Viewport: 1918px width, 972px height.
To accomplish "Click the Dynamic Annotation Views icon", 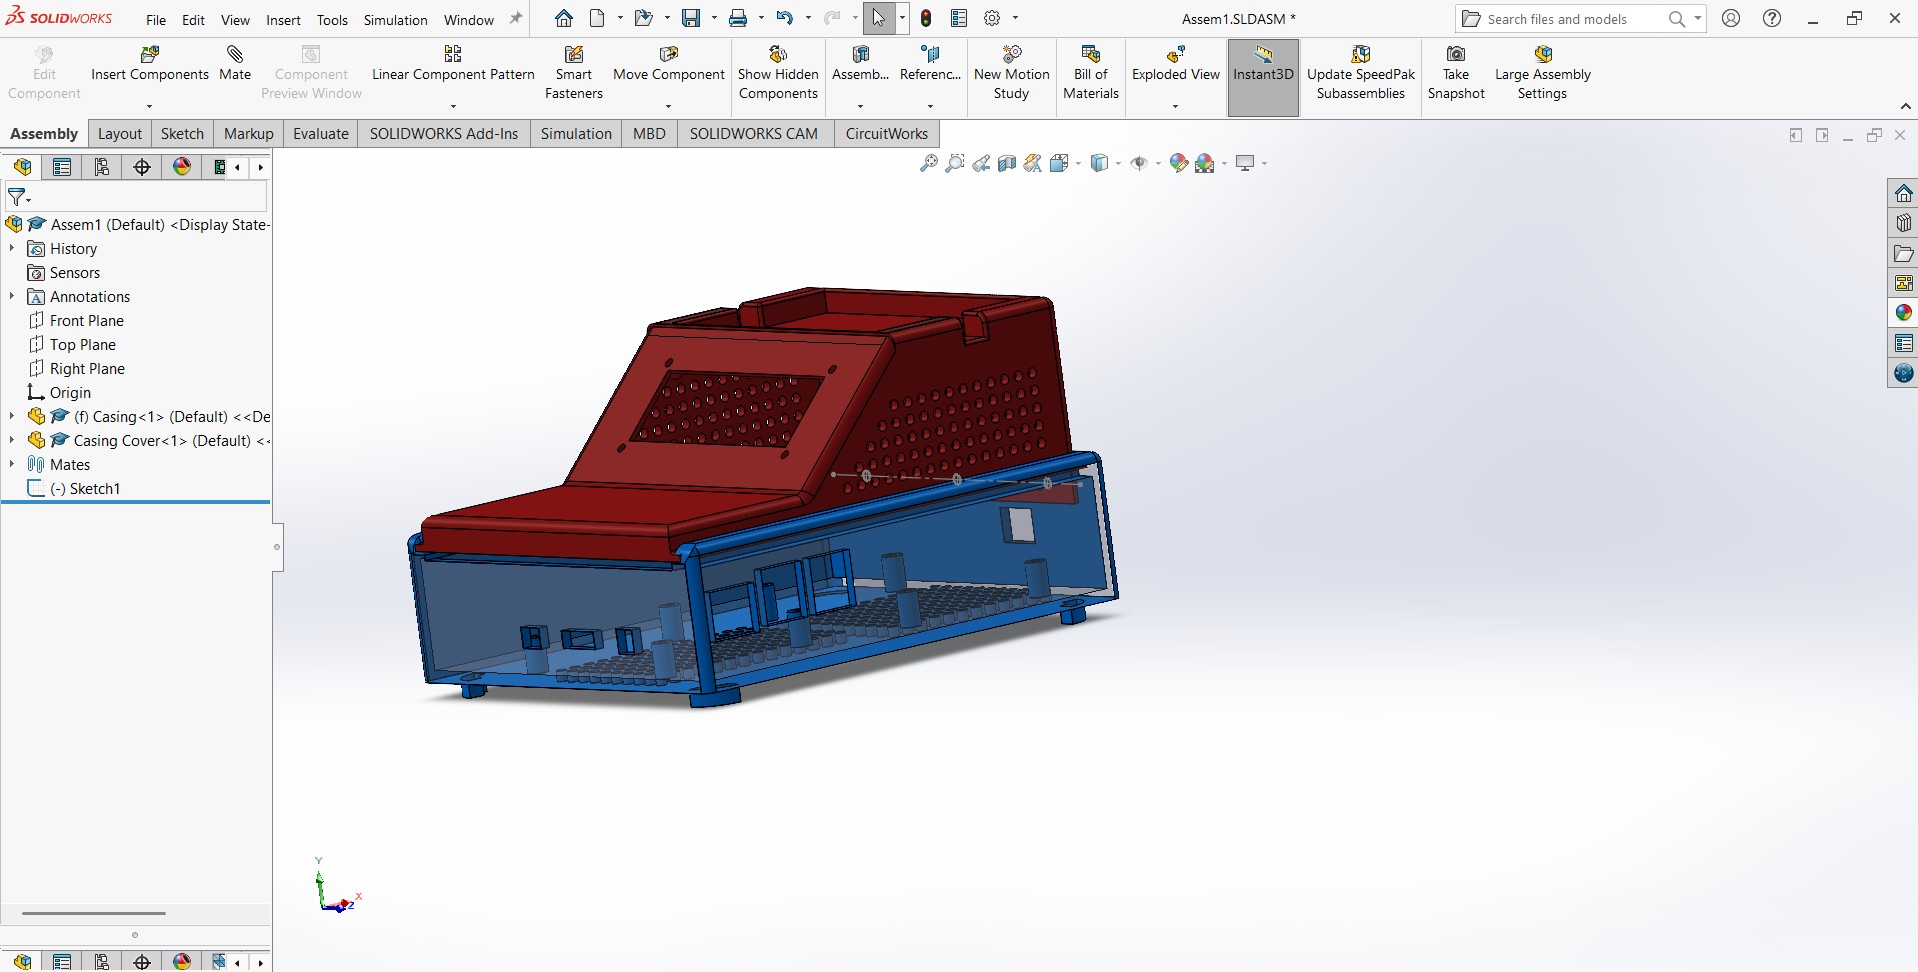I will click(1033, 163).
